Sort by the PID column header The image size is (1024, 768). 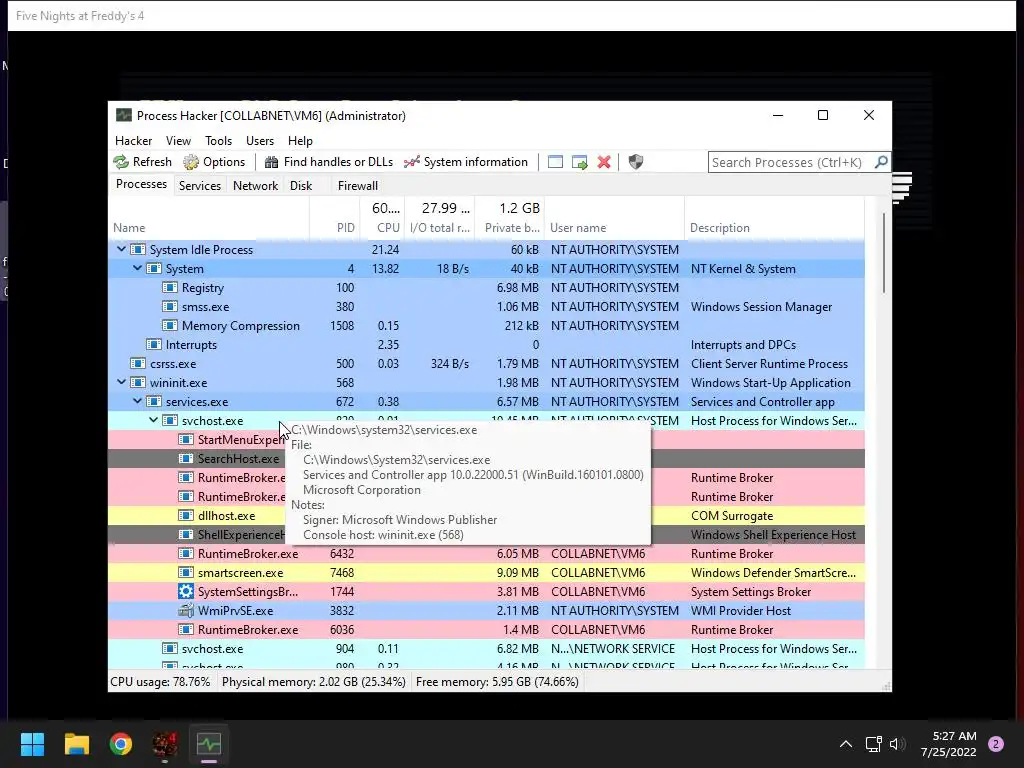tap(334, 228)
